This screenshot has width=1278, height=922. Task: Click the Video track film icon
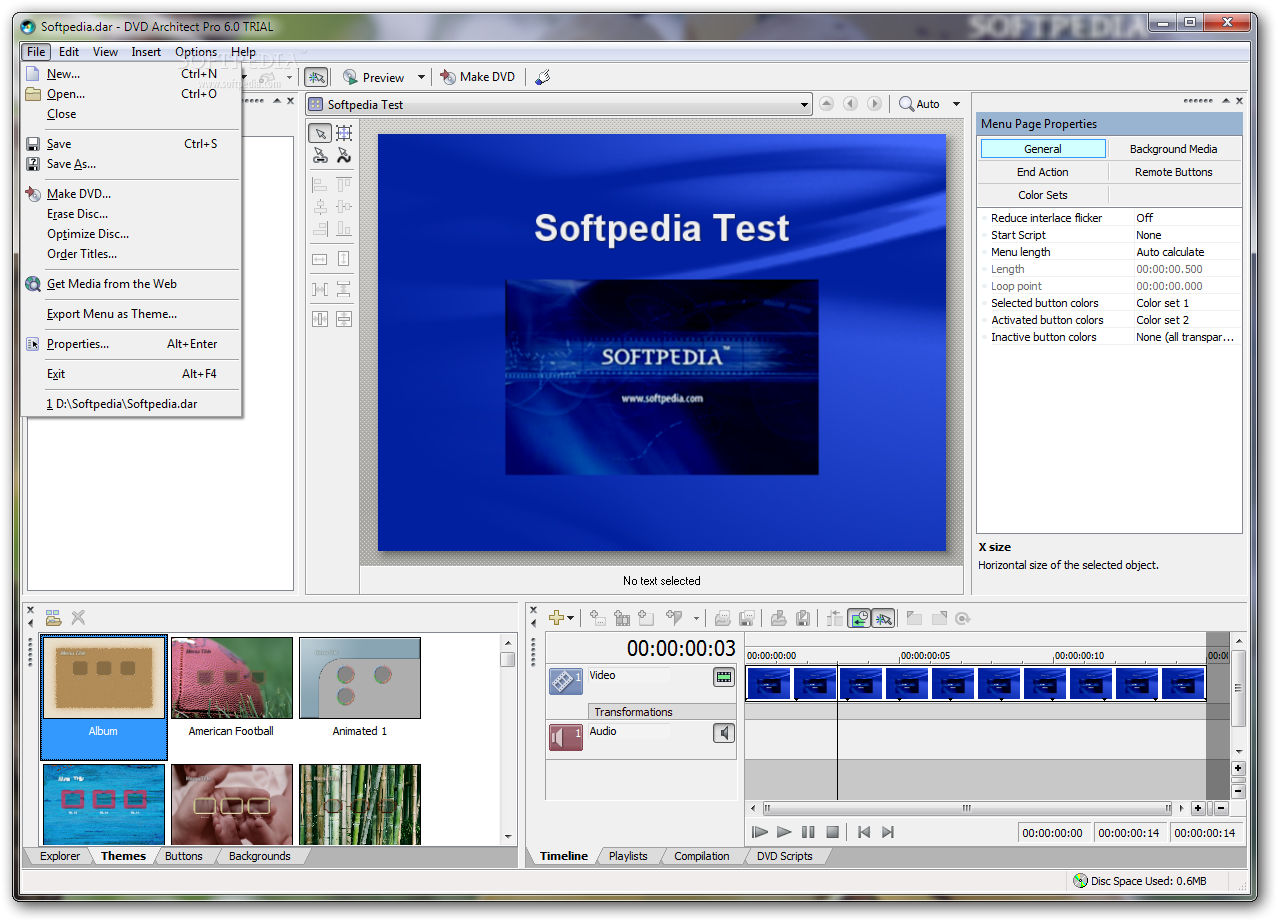coord(565,681)
